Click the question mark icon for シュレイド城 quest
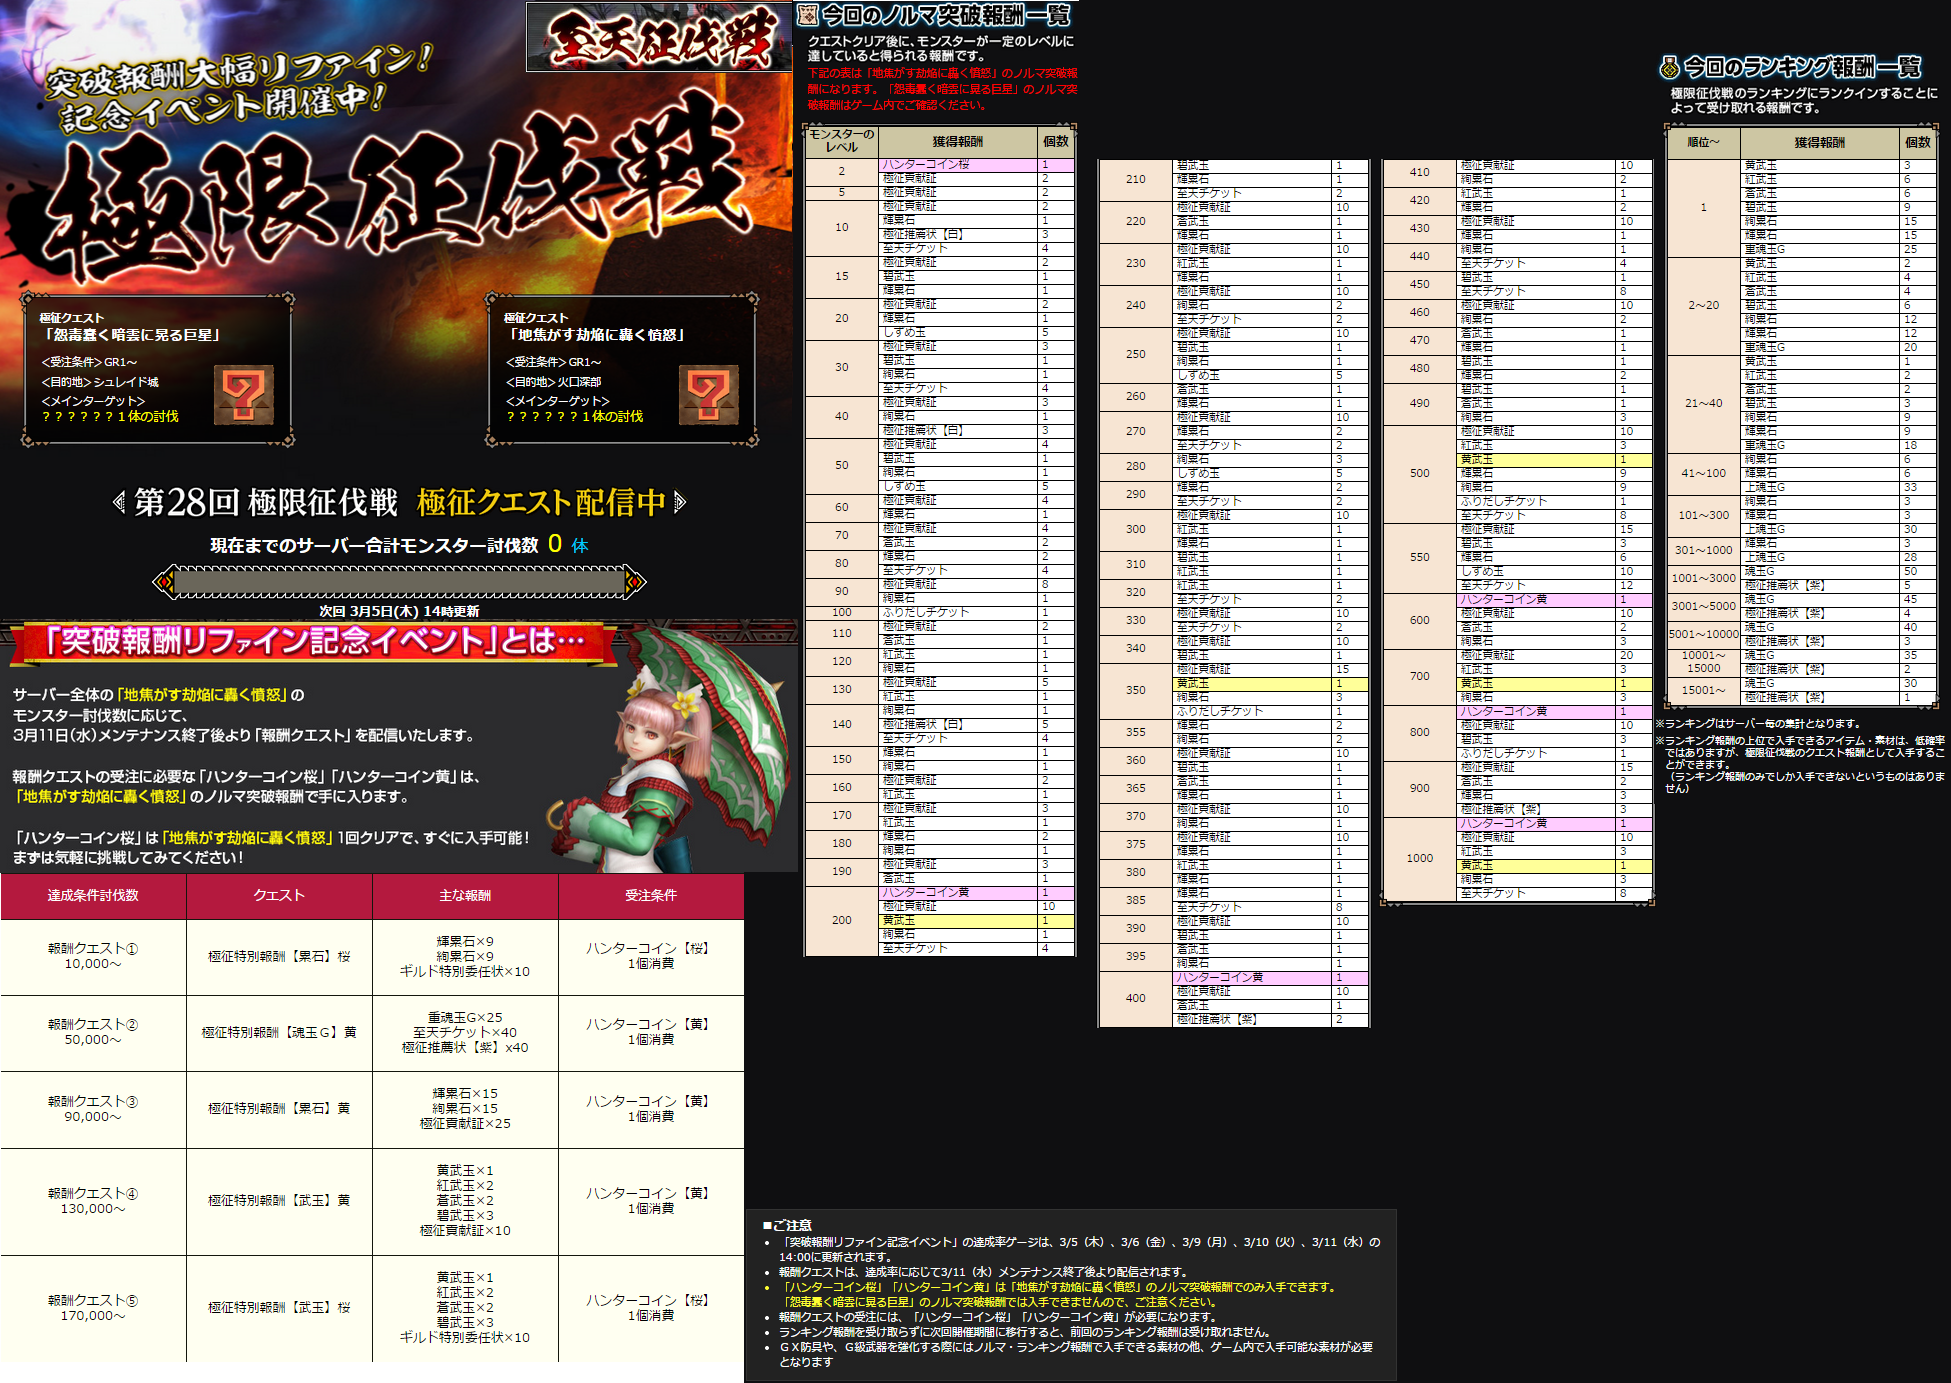1951x1383 pixels. (x=244, y=394)
